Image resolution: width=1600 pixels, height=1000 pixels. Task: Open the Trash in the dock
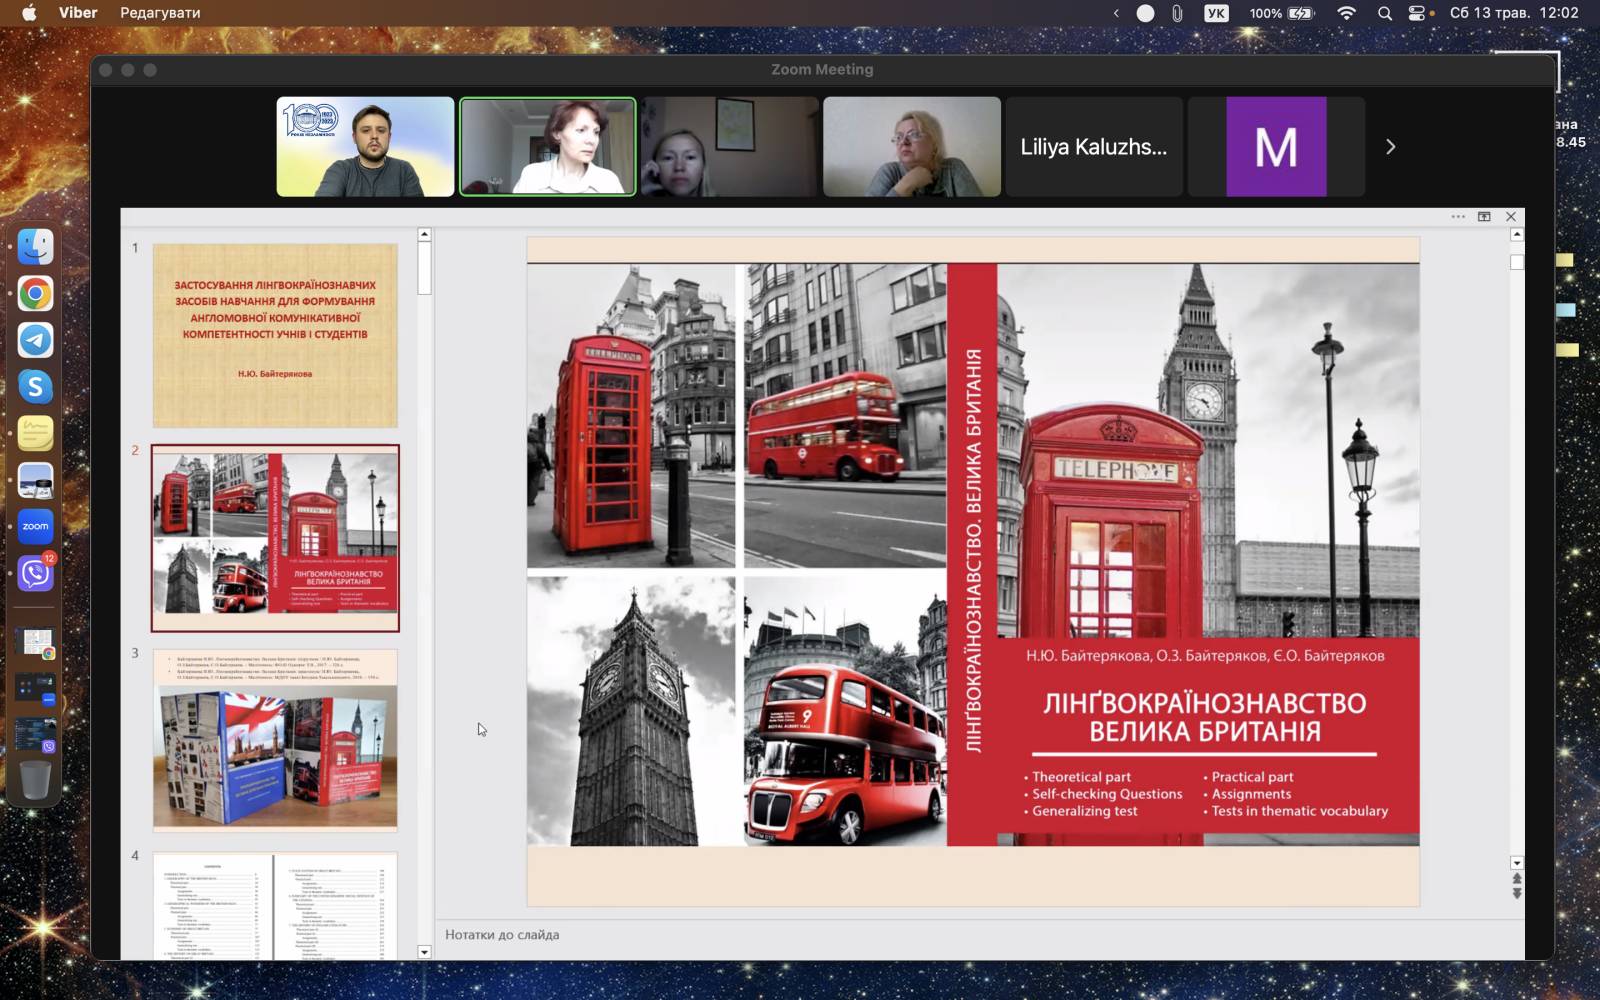tap(35, 780)
